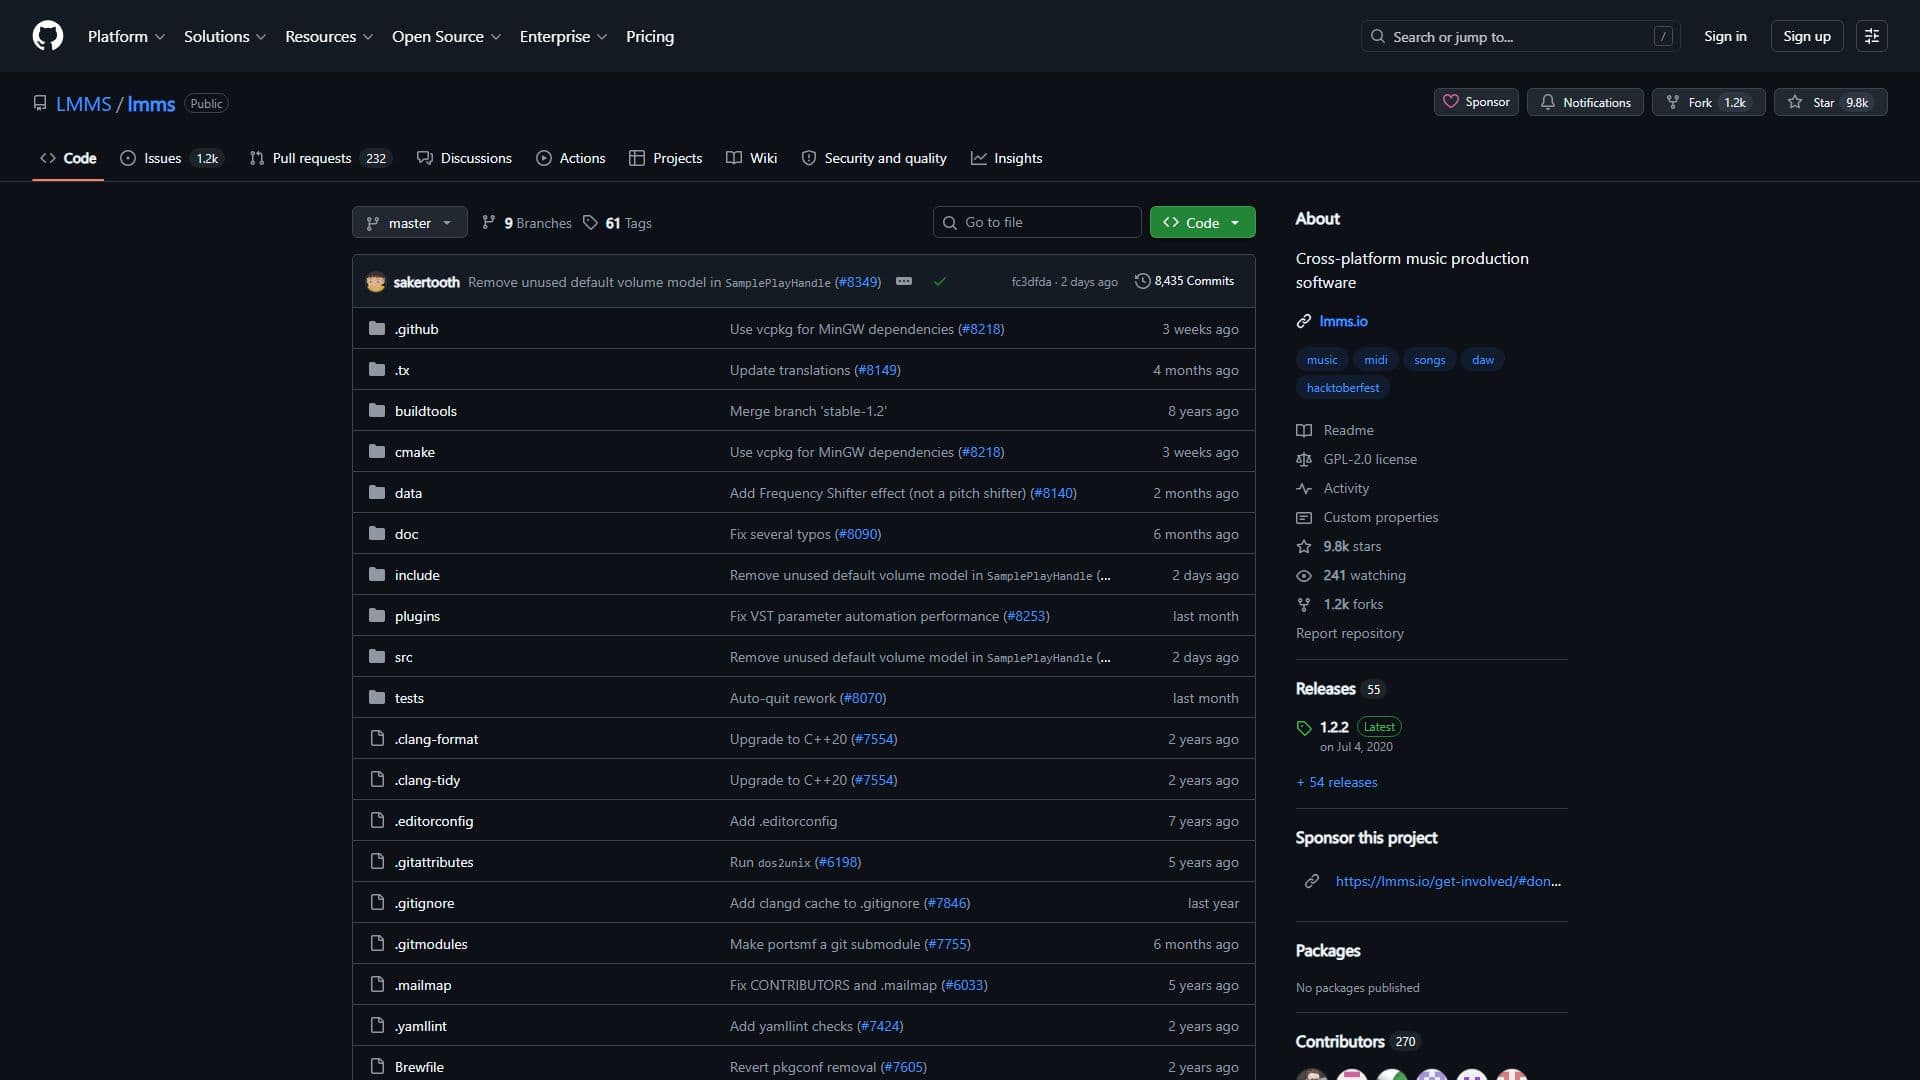This screenshot has height=1080, width=1920.
Task: Expand the Open Source menu
Action: [446, 36]
